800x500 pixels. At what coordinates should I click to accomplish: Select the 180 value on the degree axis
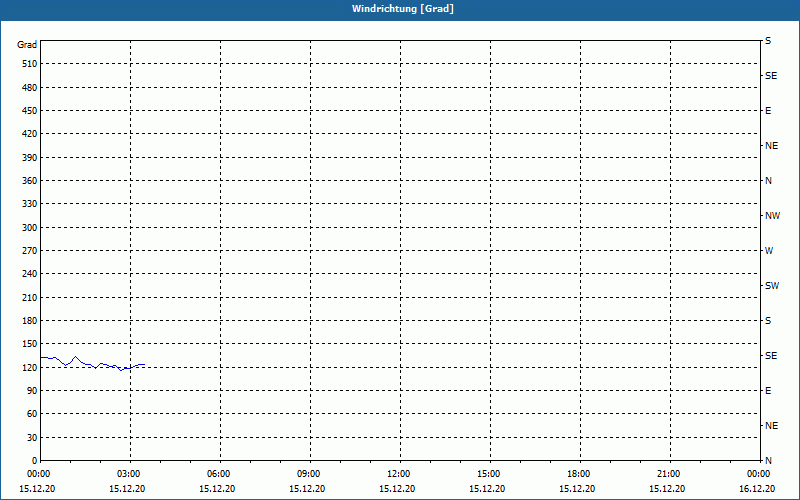click(30, 321)
